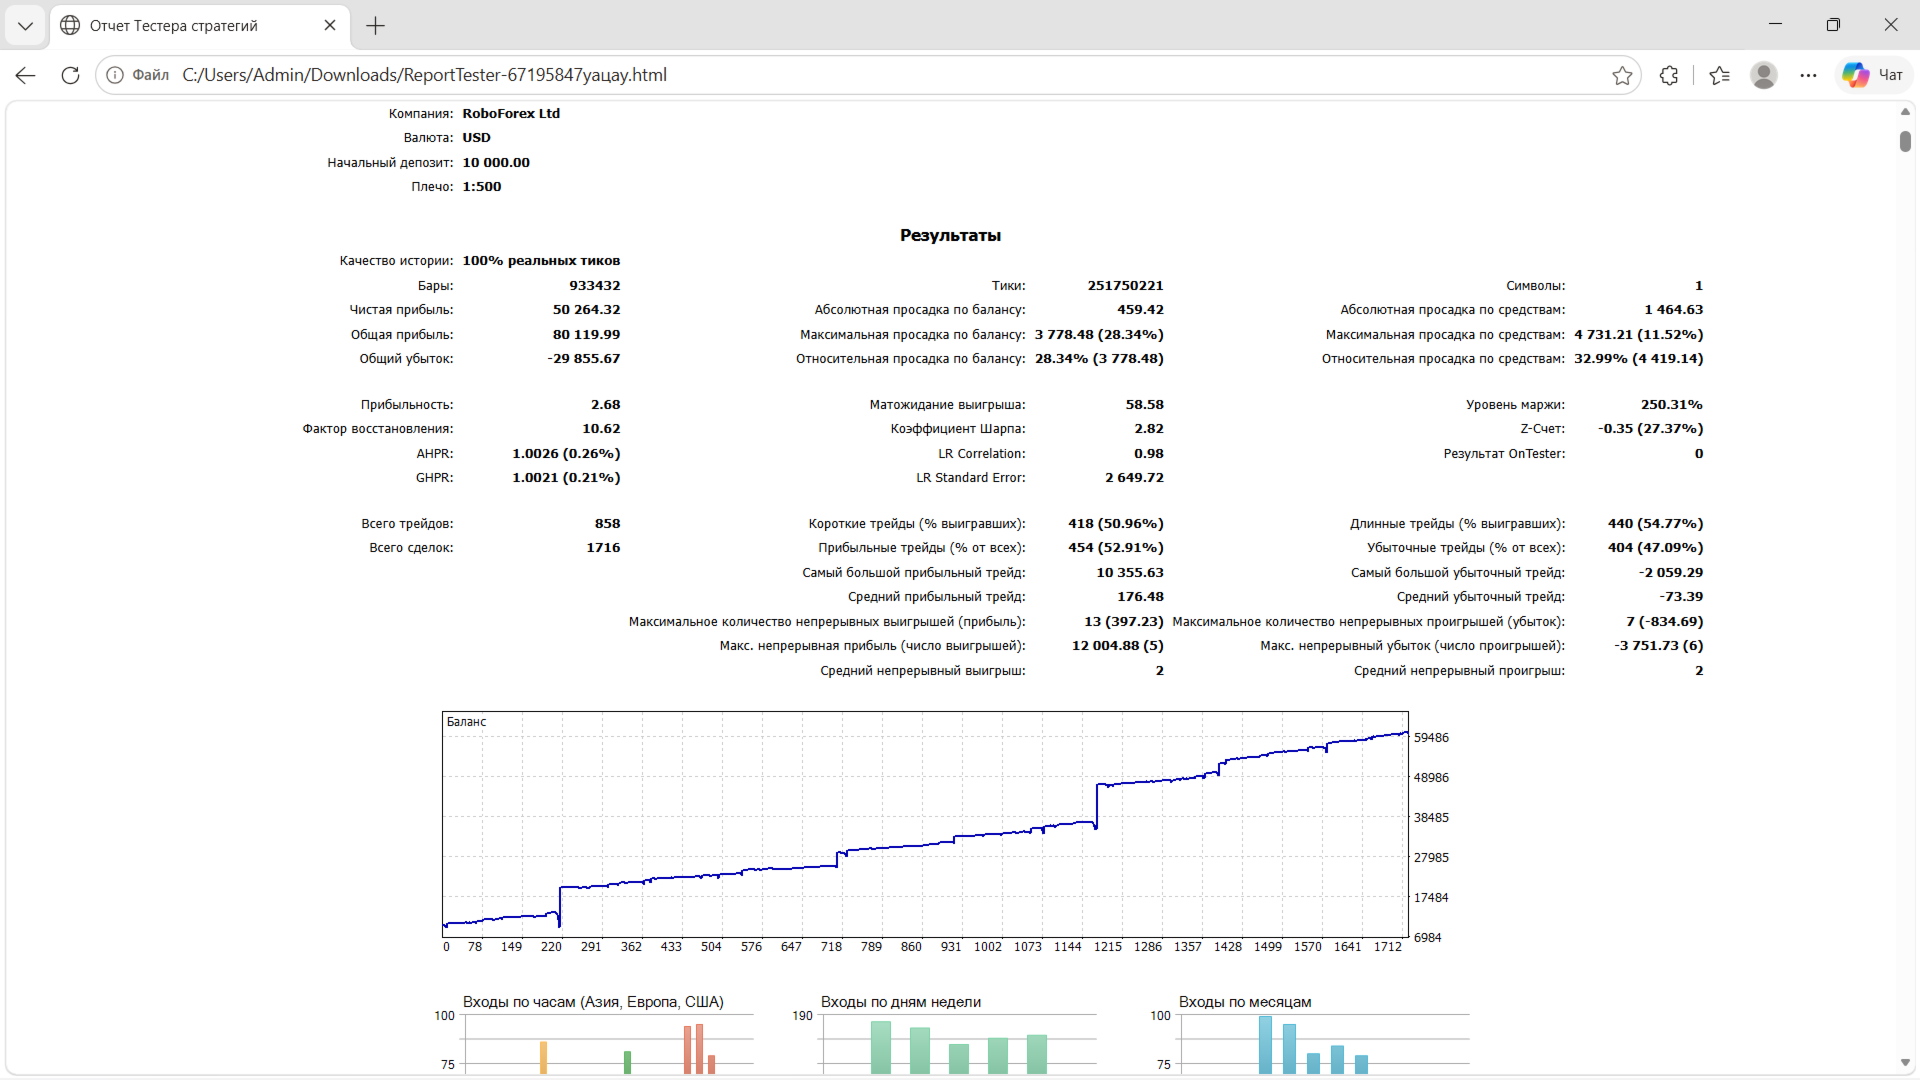
Task: Click the scrollbar down arrow
Action: click(1905, 1062)
